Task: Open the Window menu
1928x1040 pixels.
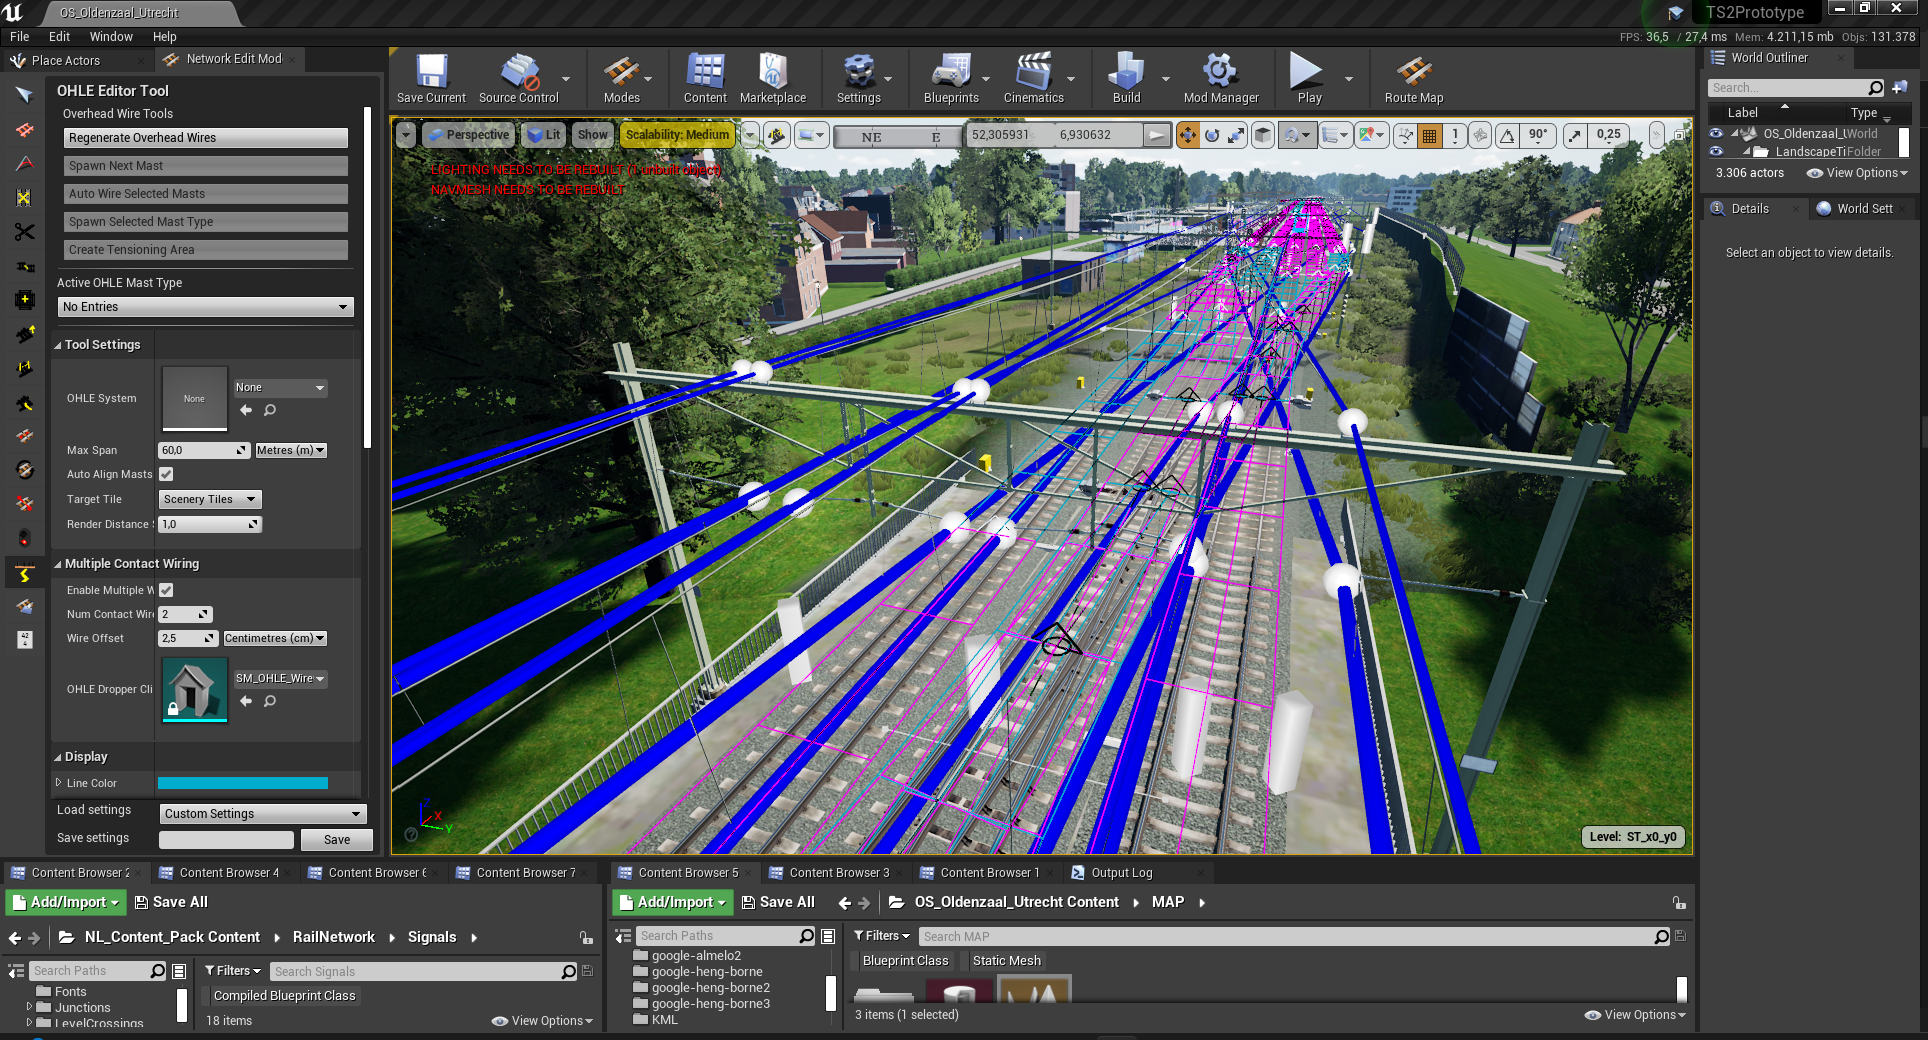Action: (x=111, y=36)
